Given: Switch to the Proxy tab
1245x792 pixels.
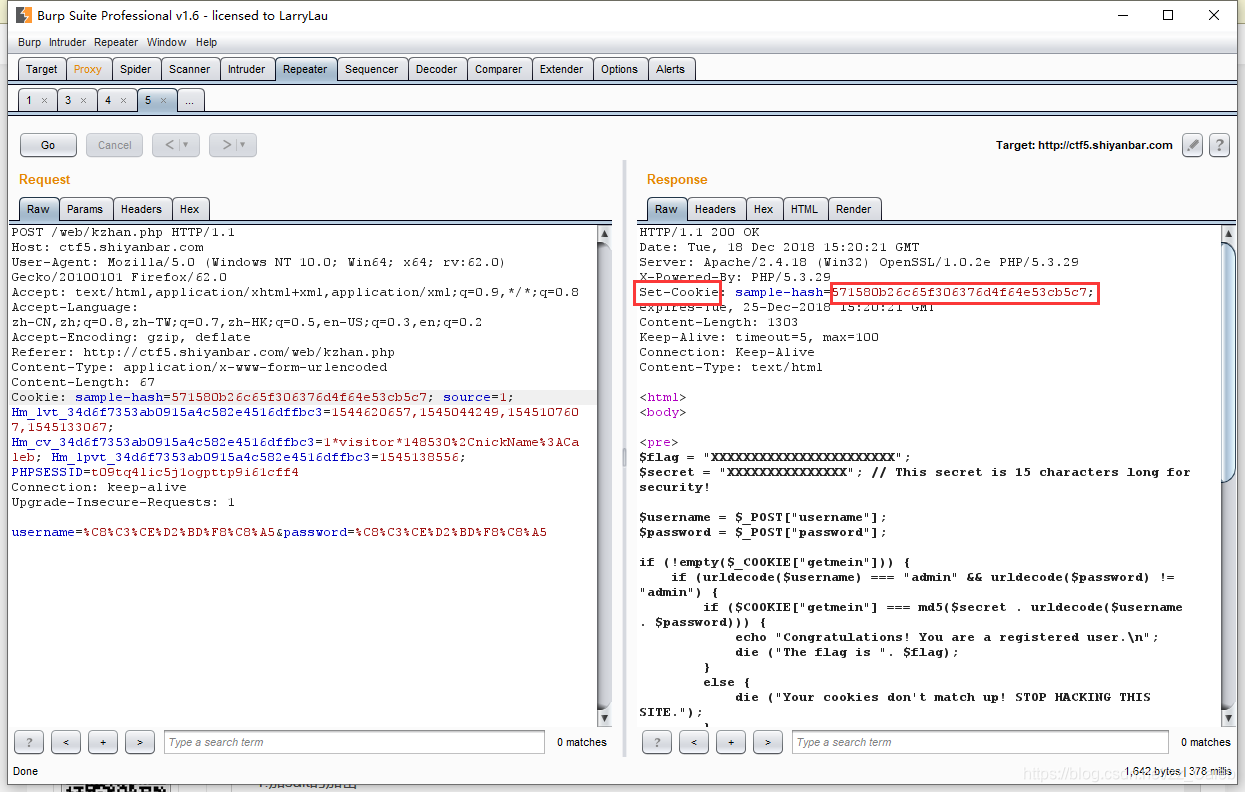Looking at the screenshot, I should (x=88, y=69).
